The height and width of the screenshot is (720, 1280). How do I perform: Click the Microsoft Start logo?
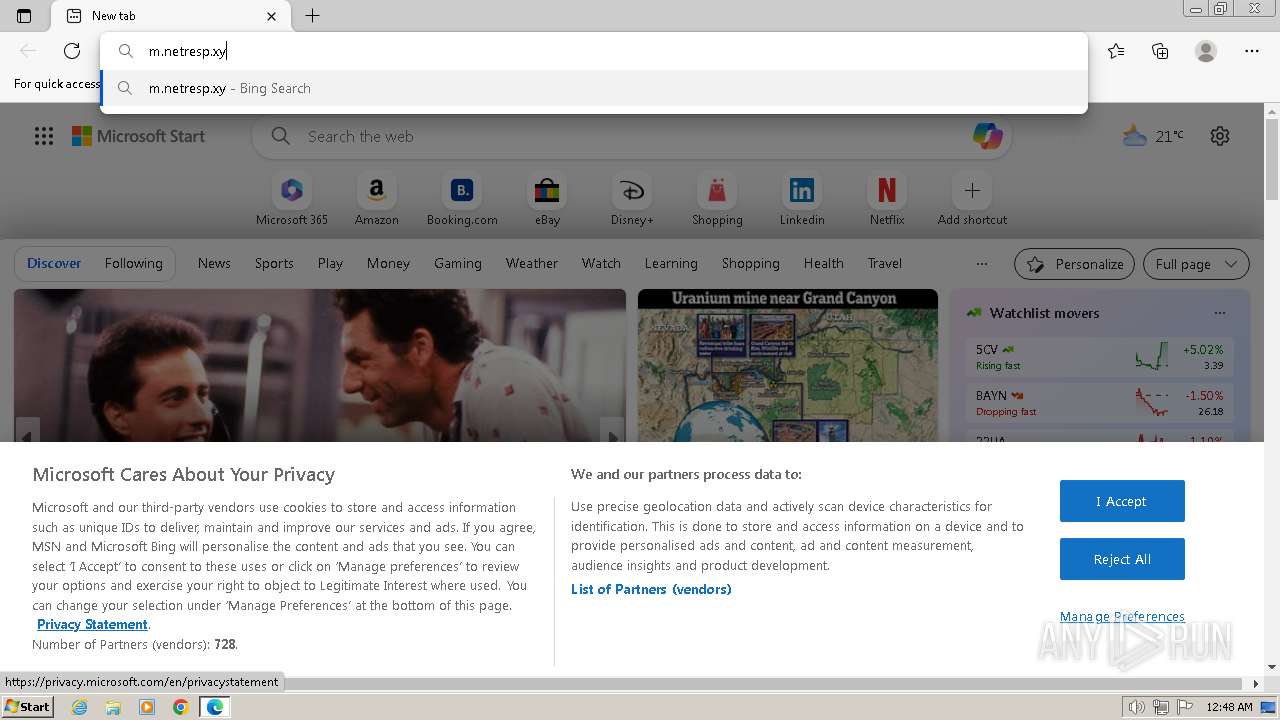[x=138, y=136]
